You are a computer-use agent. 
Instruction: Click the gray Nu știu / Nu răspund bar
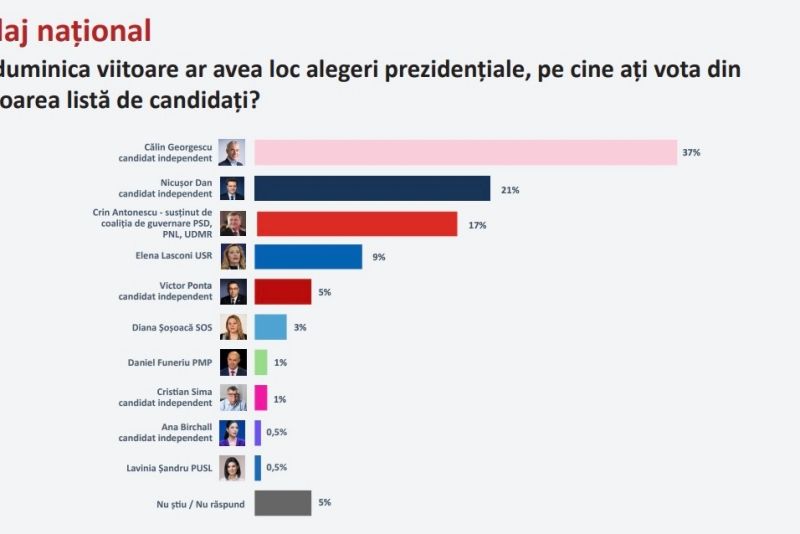(x=282, y=502)
